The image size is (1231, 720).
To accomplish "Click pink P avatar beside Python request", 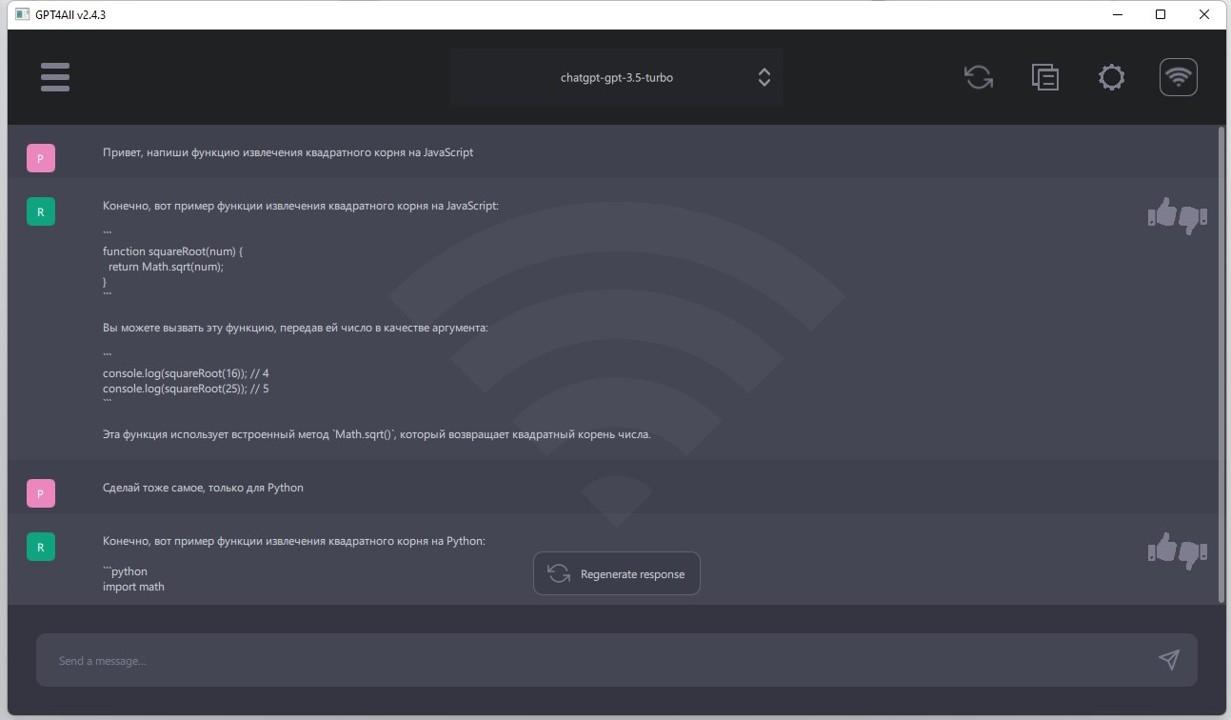I will pyautogui.click(x=41, y=493).
